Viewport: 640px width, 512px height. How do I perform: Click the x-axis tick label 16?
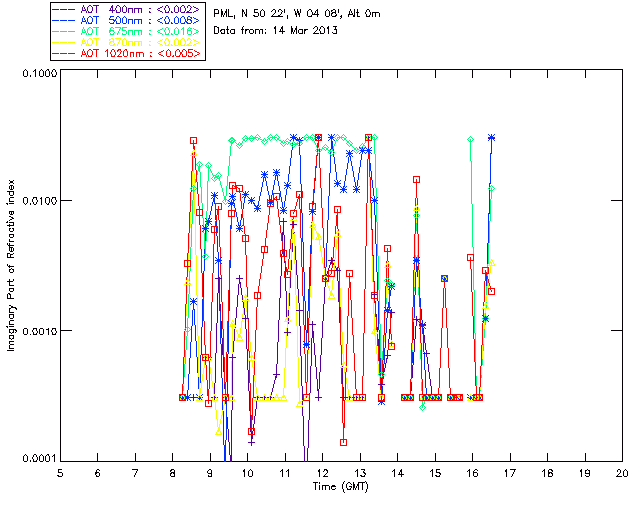[472, 472]
